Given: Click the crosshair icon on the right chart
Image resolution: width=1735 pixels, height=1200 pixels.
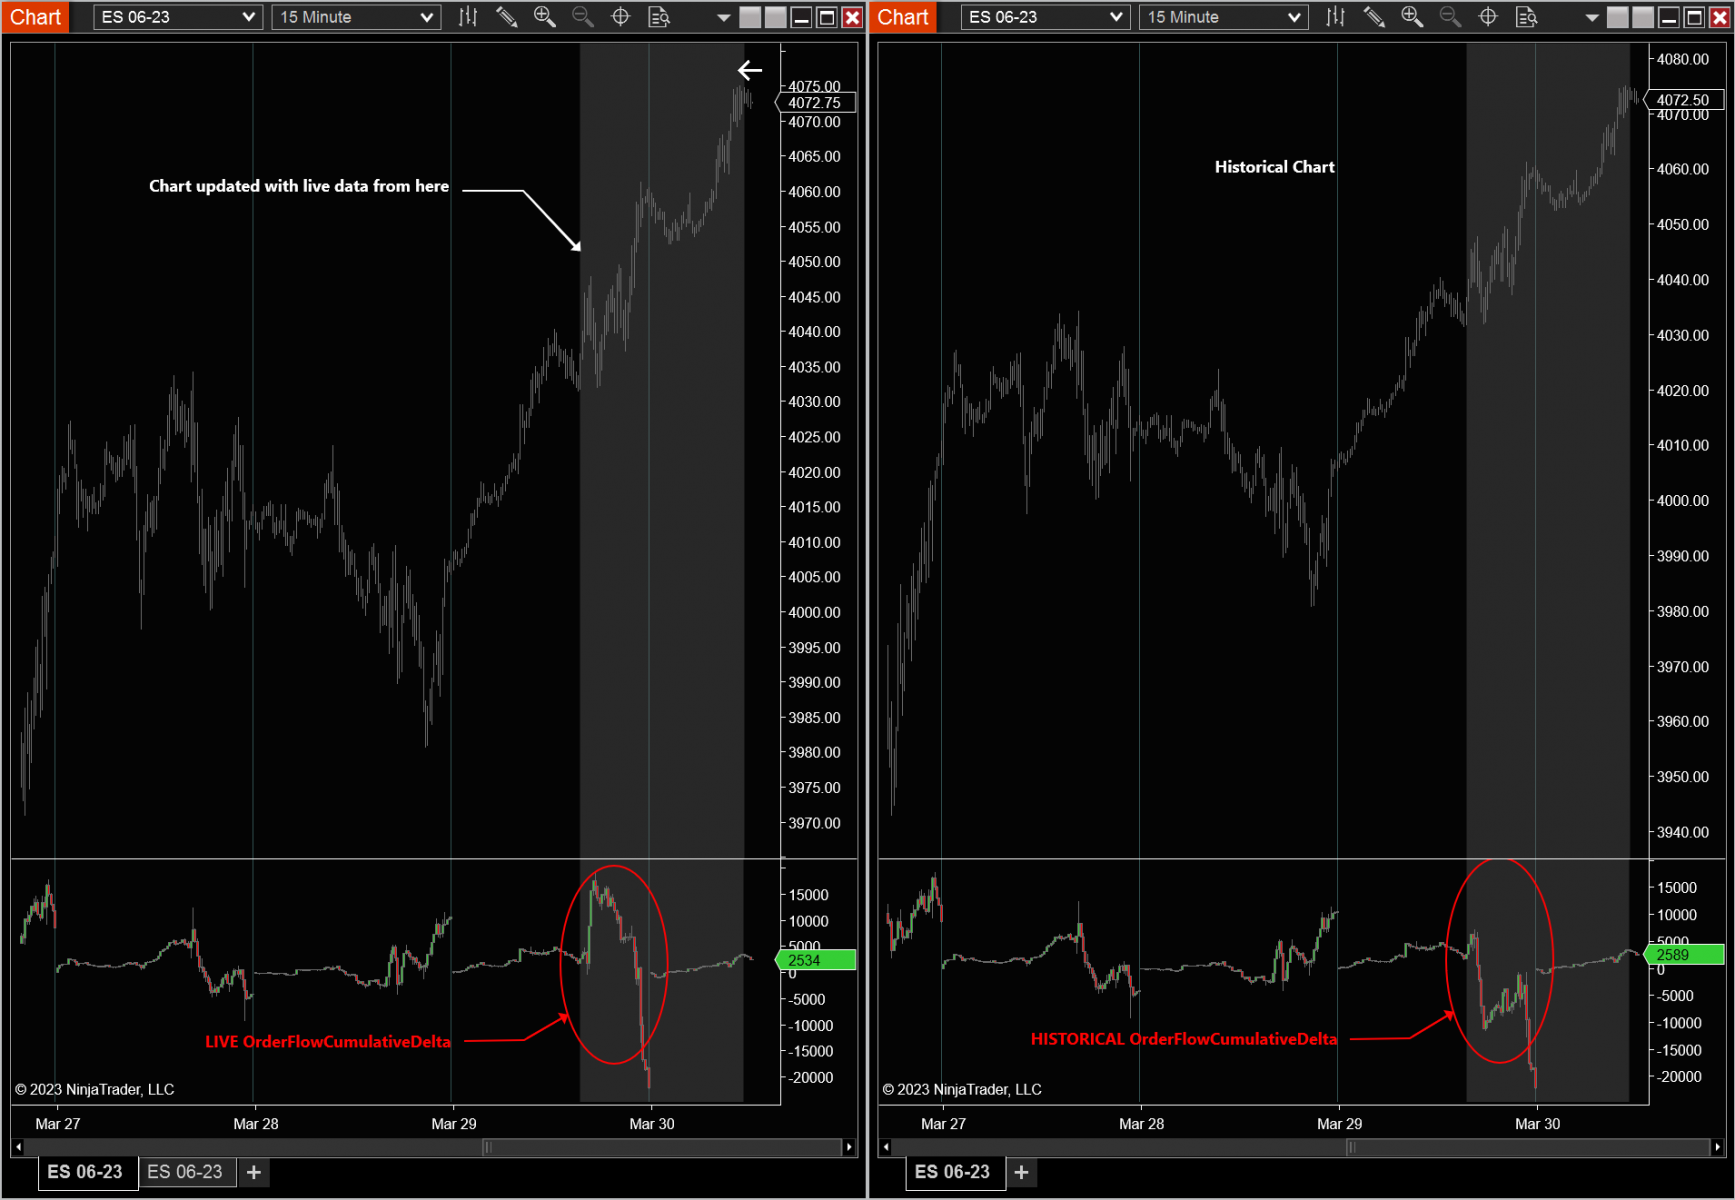Looking at the screenshot, I should click(1488, 16).
